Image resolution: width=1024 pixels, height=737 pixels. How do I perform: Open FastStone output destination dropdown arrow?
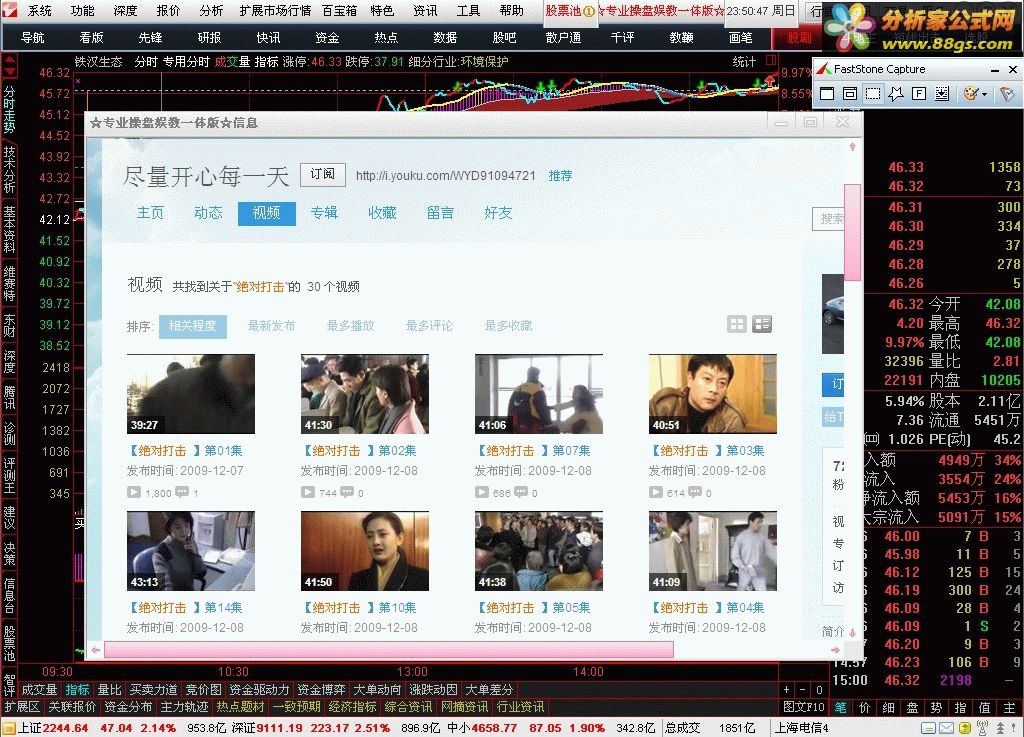click(x=984, y=94)
